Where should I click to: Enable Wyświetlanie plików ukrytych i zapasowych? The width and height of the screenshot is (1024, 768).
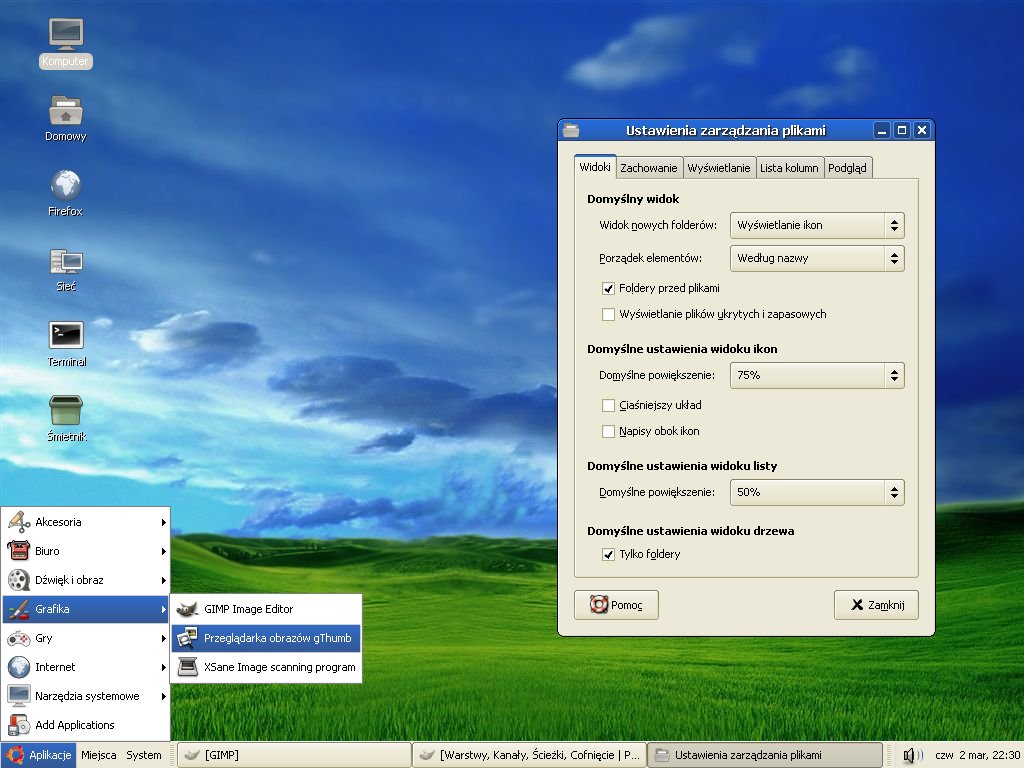(608, 314)
